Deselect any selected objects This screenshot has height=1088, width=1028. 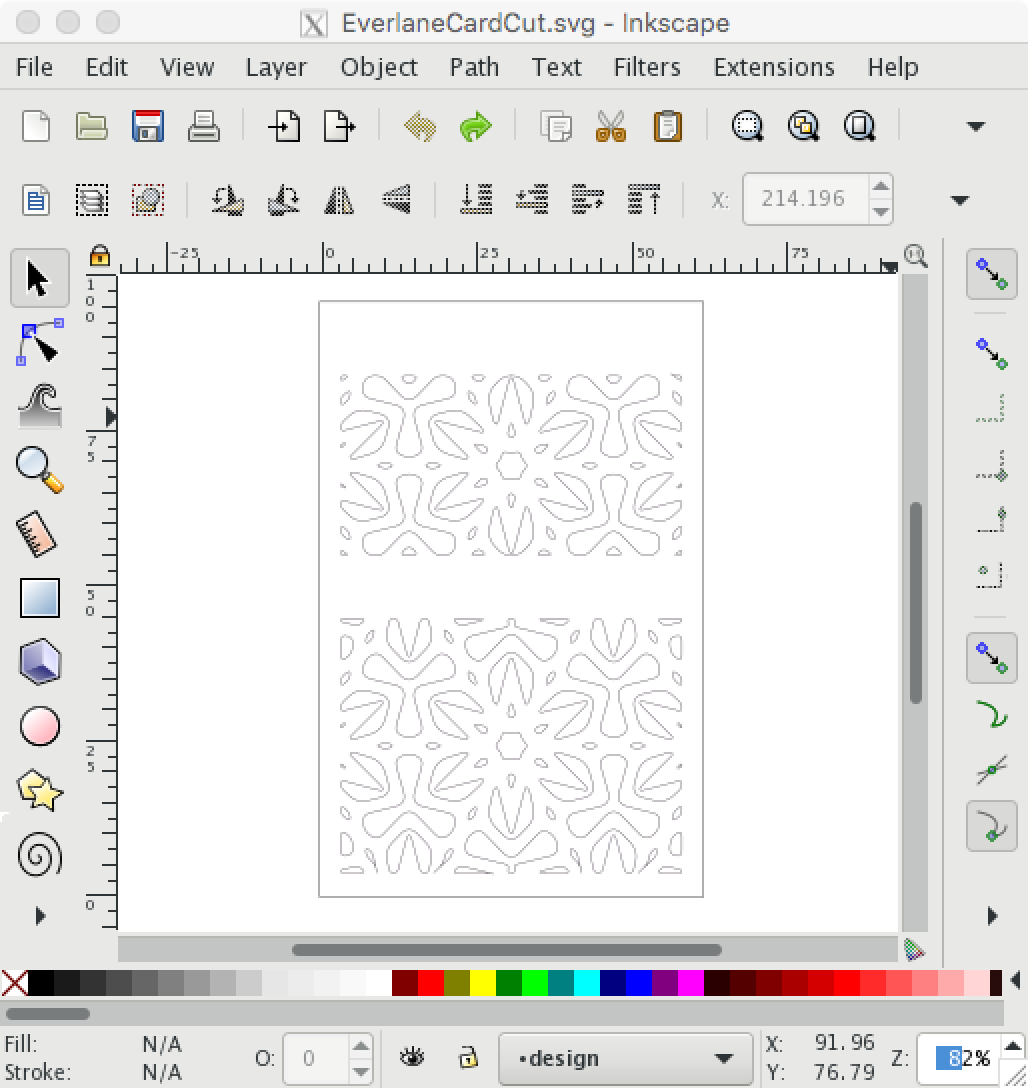pos(148,201)
